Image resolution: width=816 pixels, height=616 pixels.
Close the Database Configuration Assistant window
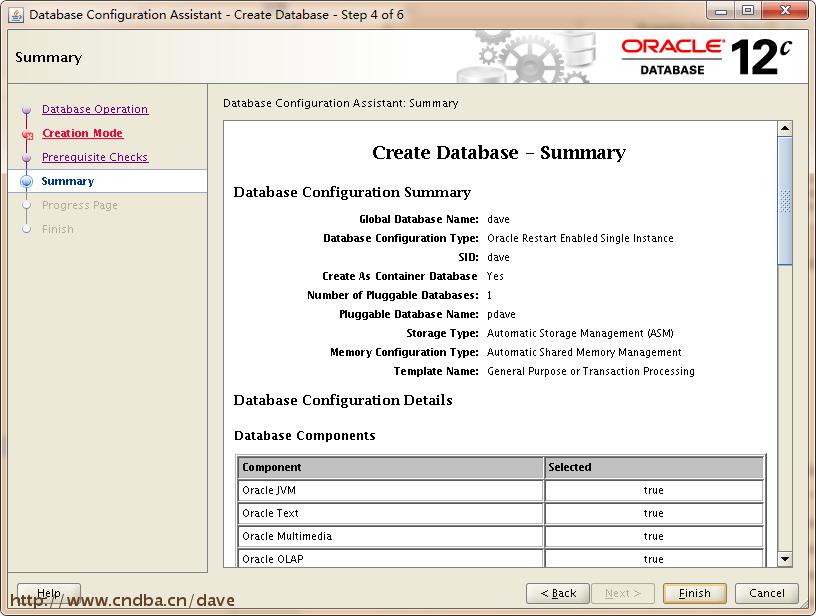coord(786,11)
